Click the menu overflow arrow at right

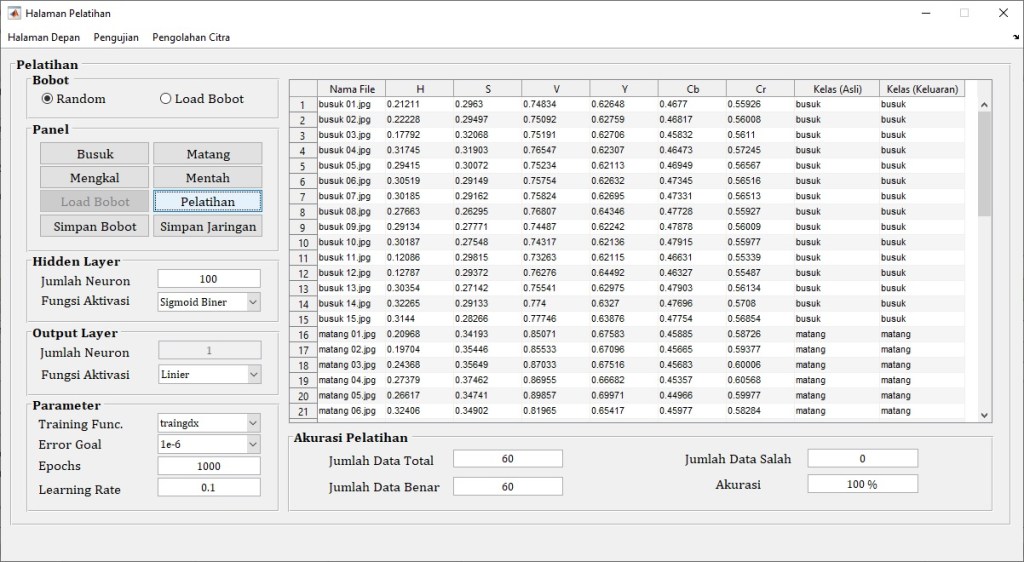[1016, 38]
